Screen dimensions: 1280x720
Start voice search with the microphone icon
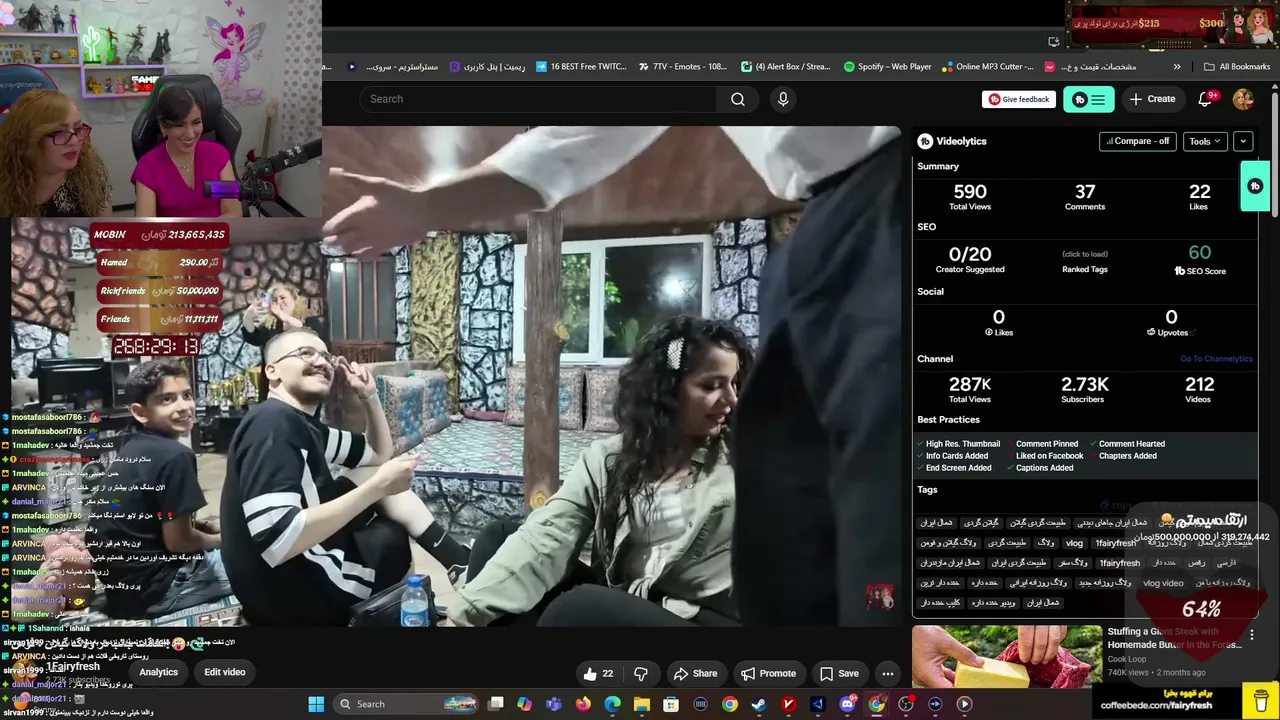click(783, 99)
